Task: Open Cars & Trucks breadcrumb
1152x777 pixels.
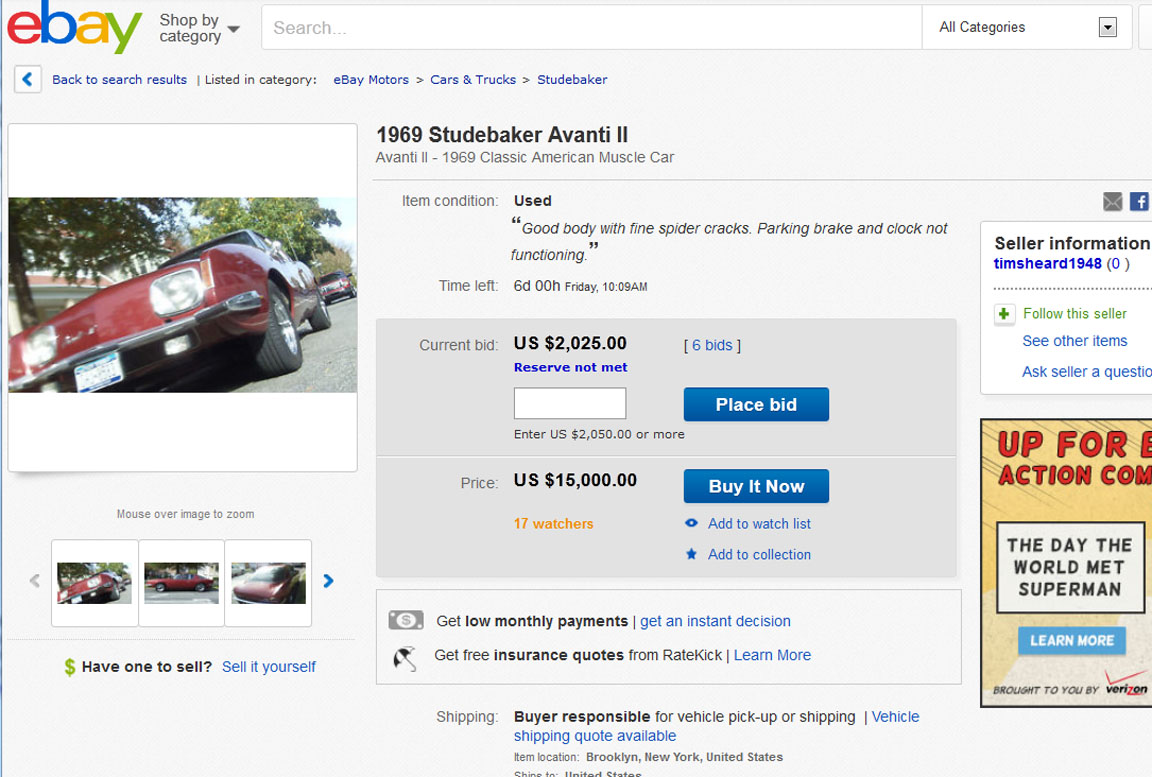Action: point(473,79)
